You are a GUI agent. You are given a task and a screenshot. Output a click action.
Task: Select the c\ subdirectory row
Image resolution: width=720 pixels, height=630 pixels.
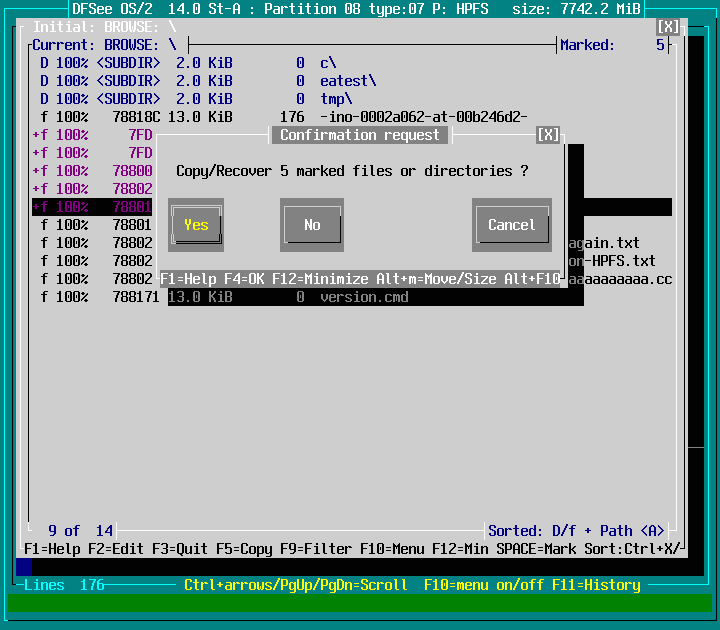(328, 63)
